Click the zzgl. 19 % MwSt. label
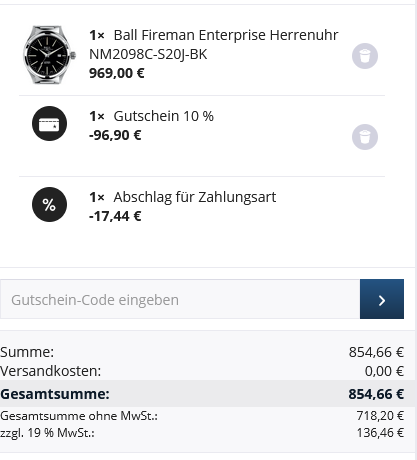This screenshot has height=460, width=417. 47,433
